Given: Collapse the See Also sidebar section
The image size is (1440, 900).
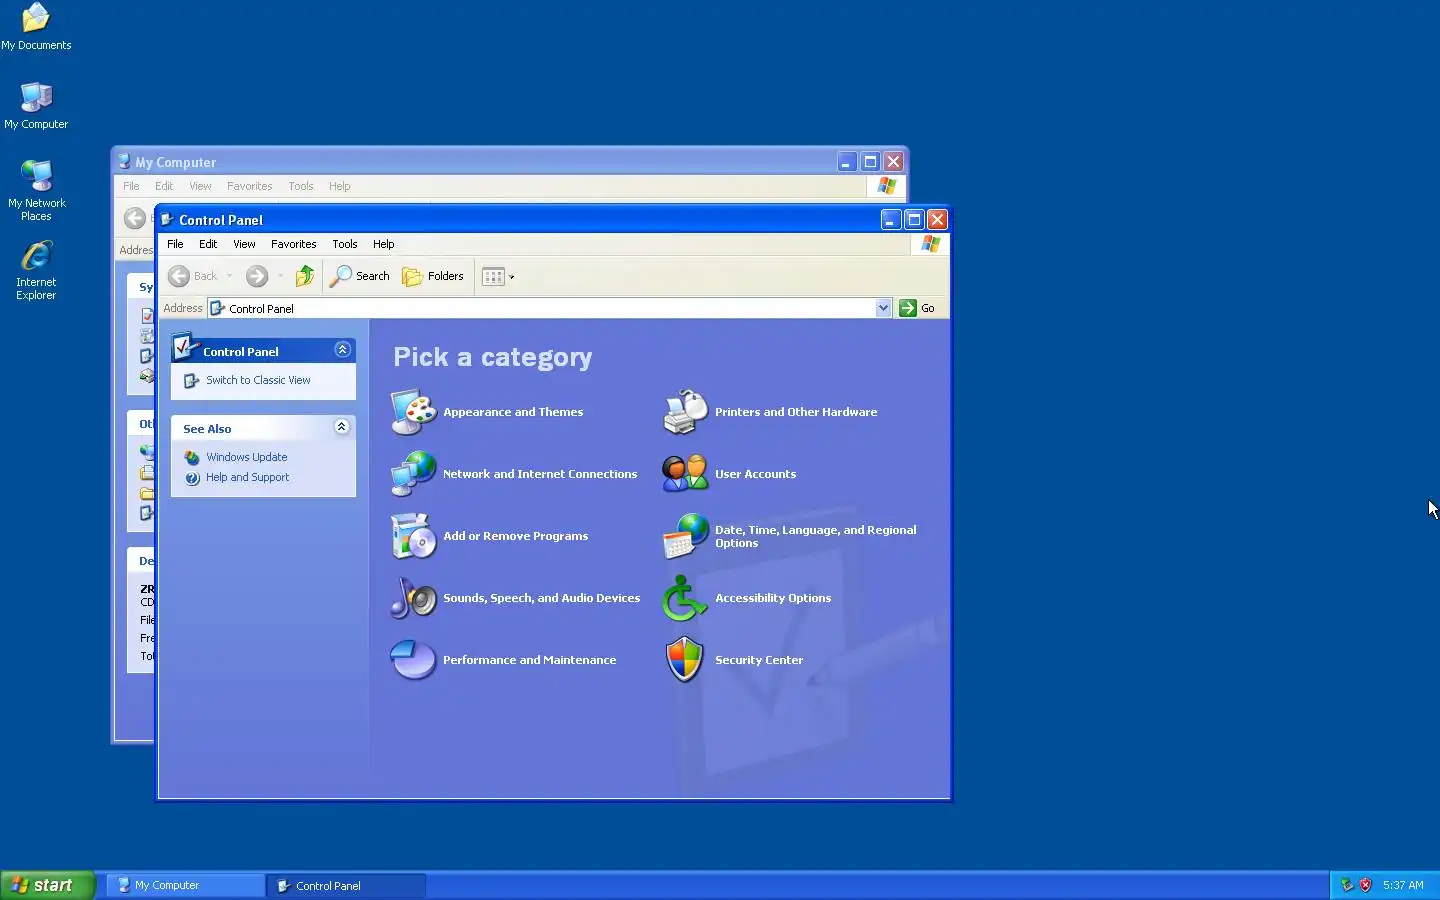Looking at the screenshot, I should pyautogui.click(x=341, y=427).
